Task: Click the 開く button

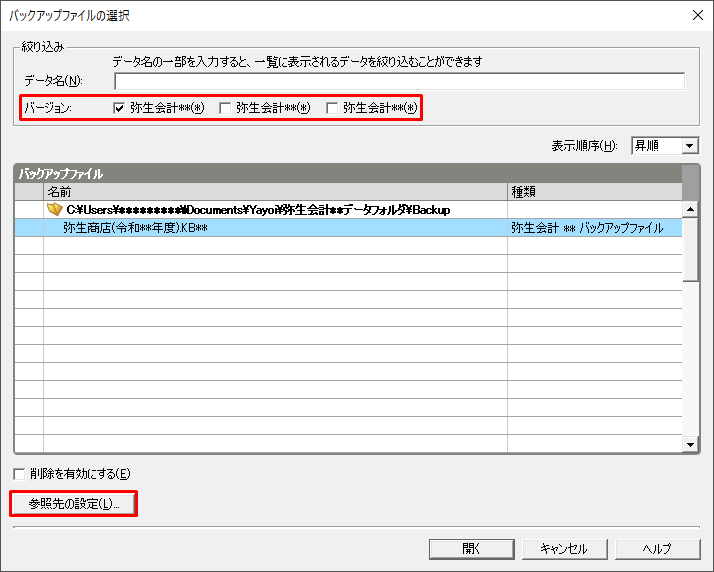Action: pos(472,549)
